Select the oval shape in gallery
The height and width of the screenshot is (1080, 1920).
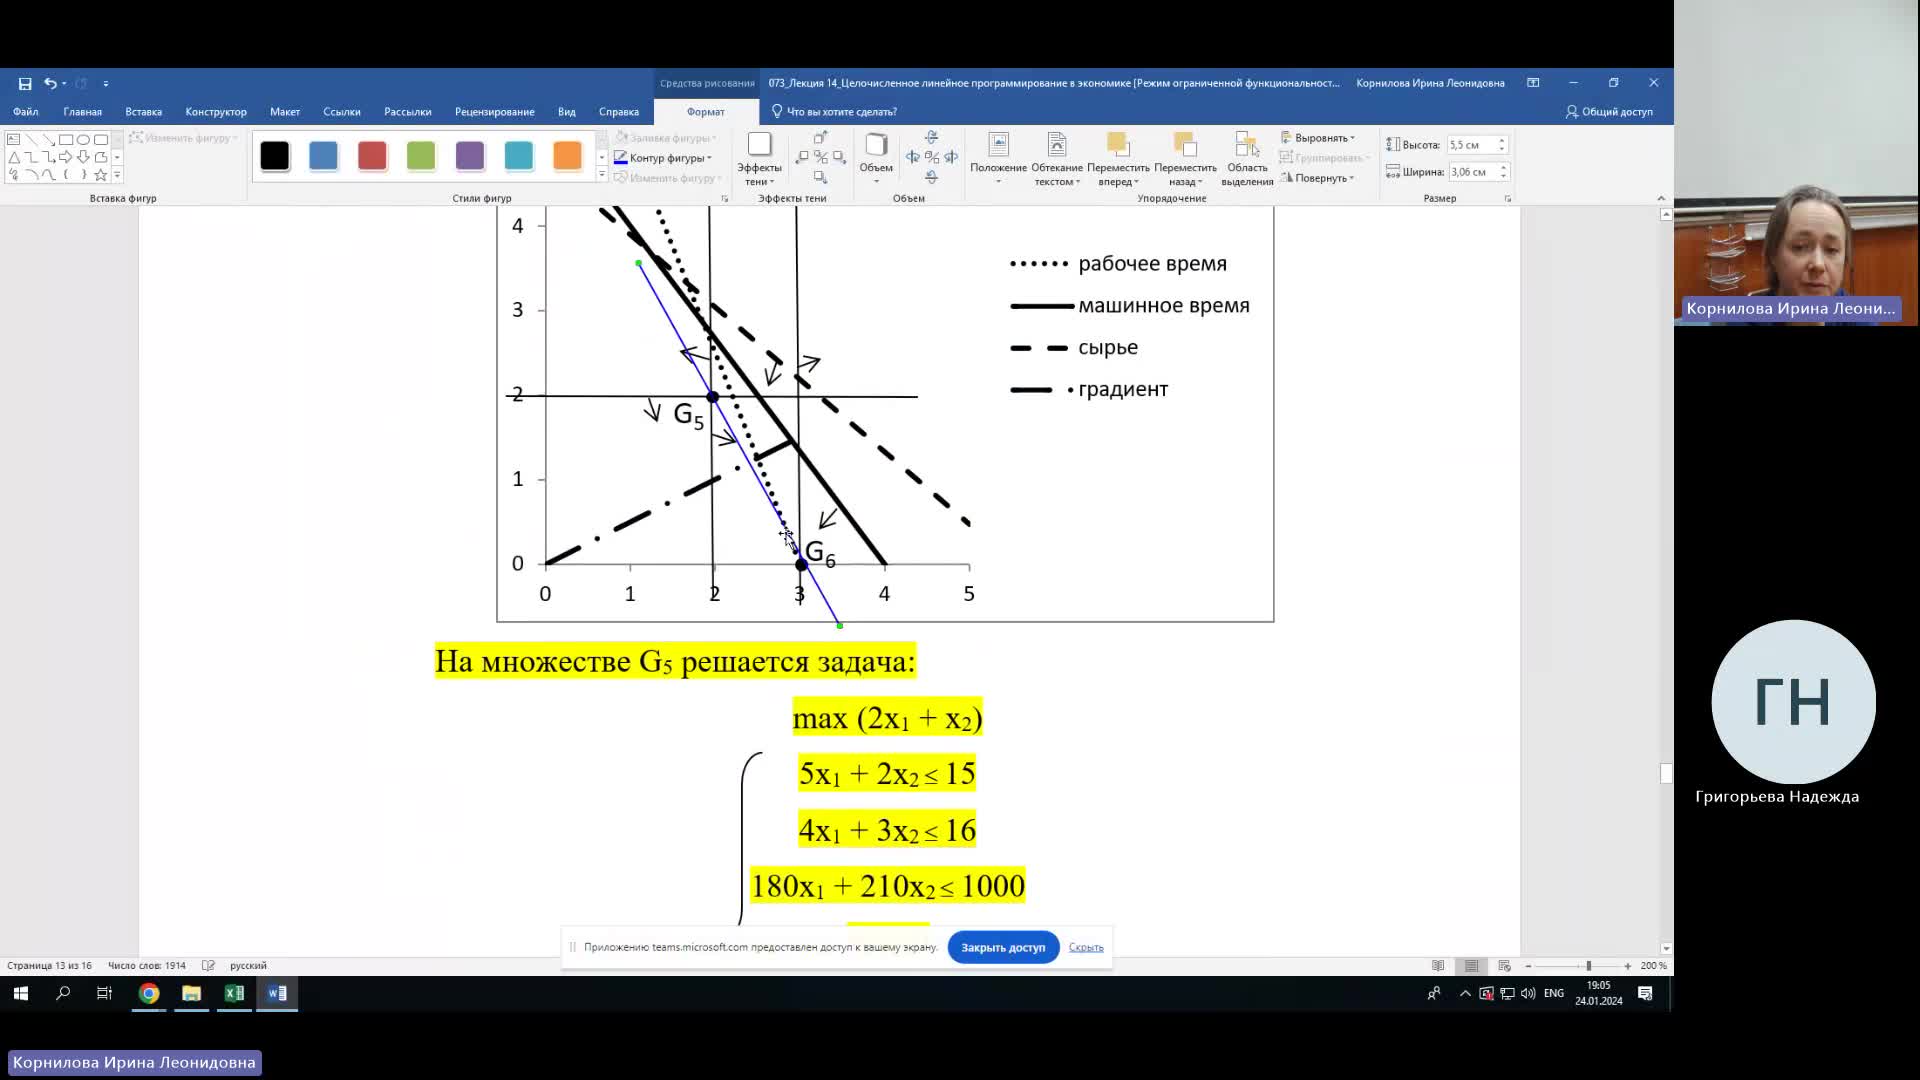click(x=83, y=140)
